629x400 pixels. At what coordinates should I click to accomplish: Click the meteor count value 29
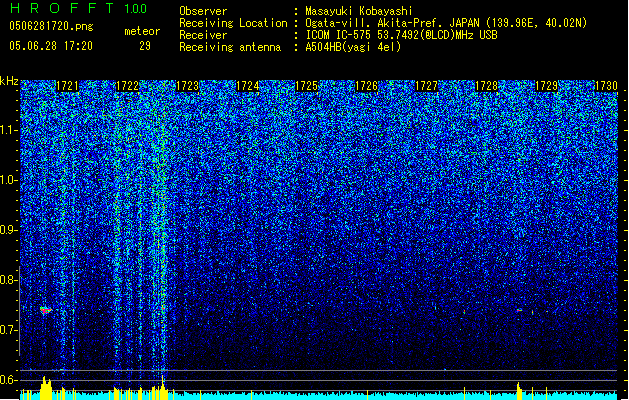point(145,46)
